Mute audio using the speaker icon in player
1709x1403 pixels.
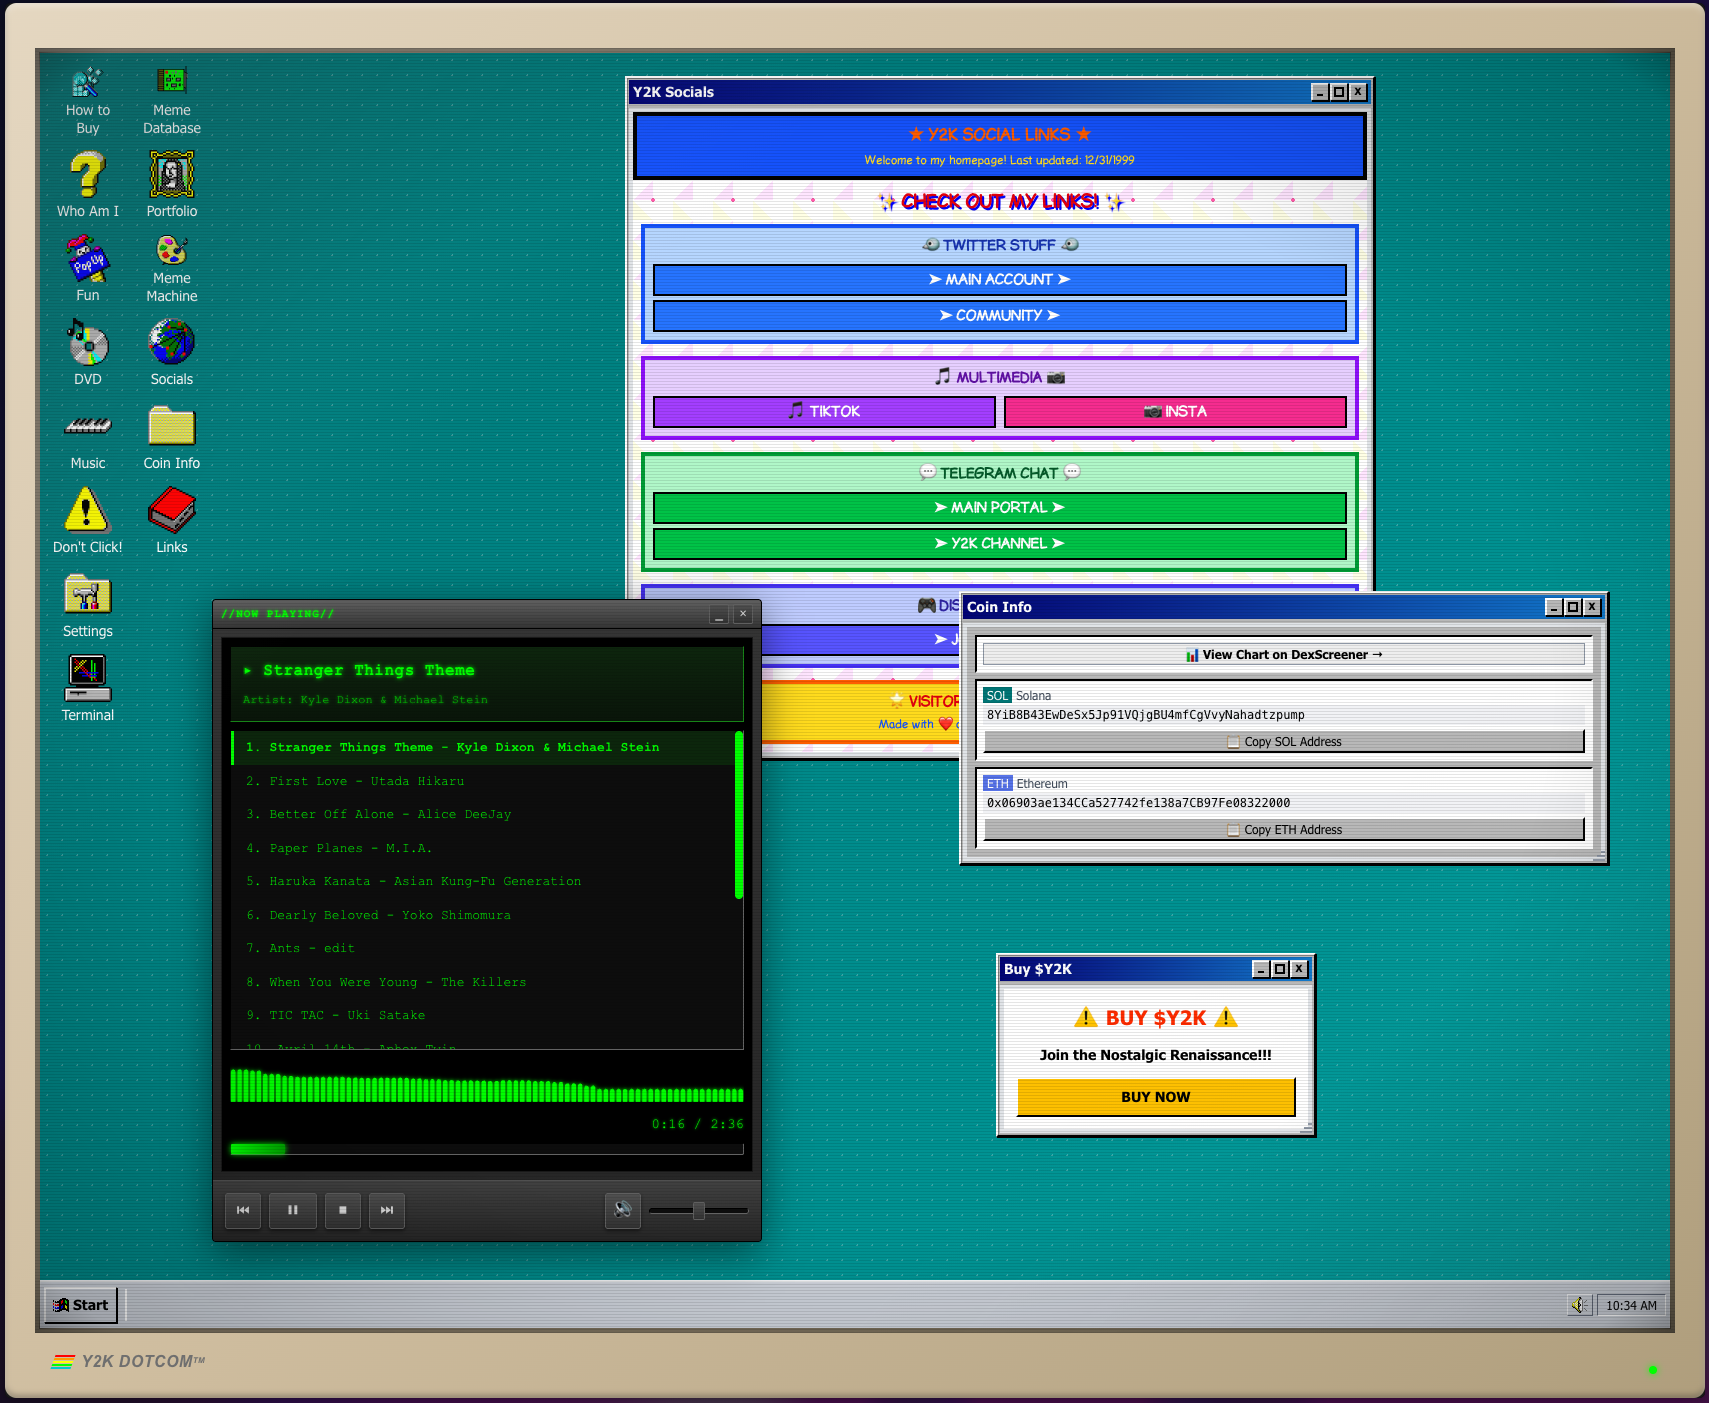tap(623, 1210)
